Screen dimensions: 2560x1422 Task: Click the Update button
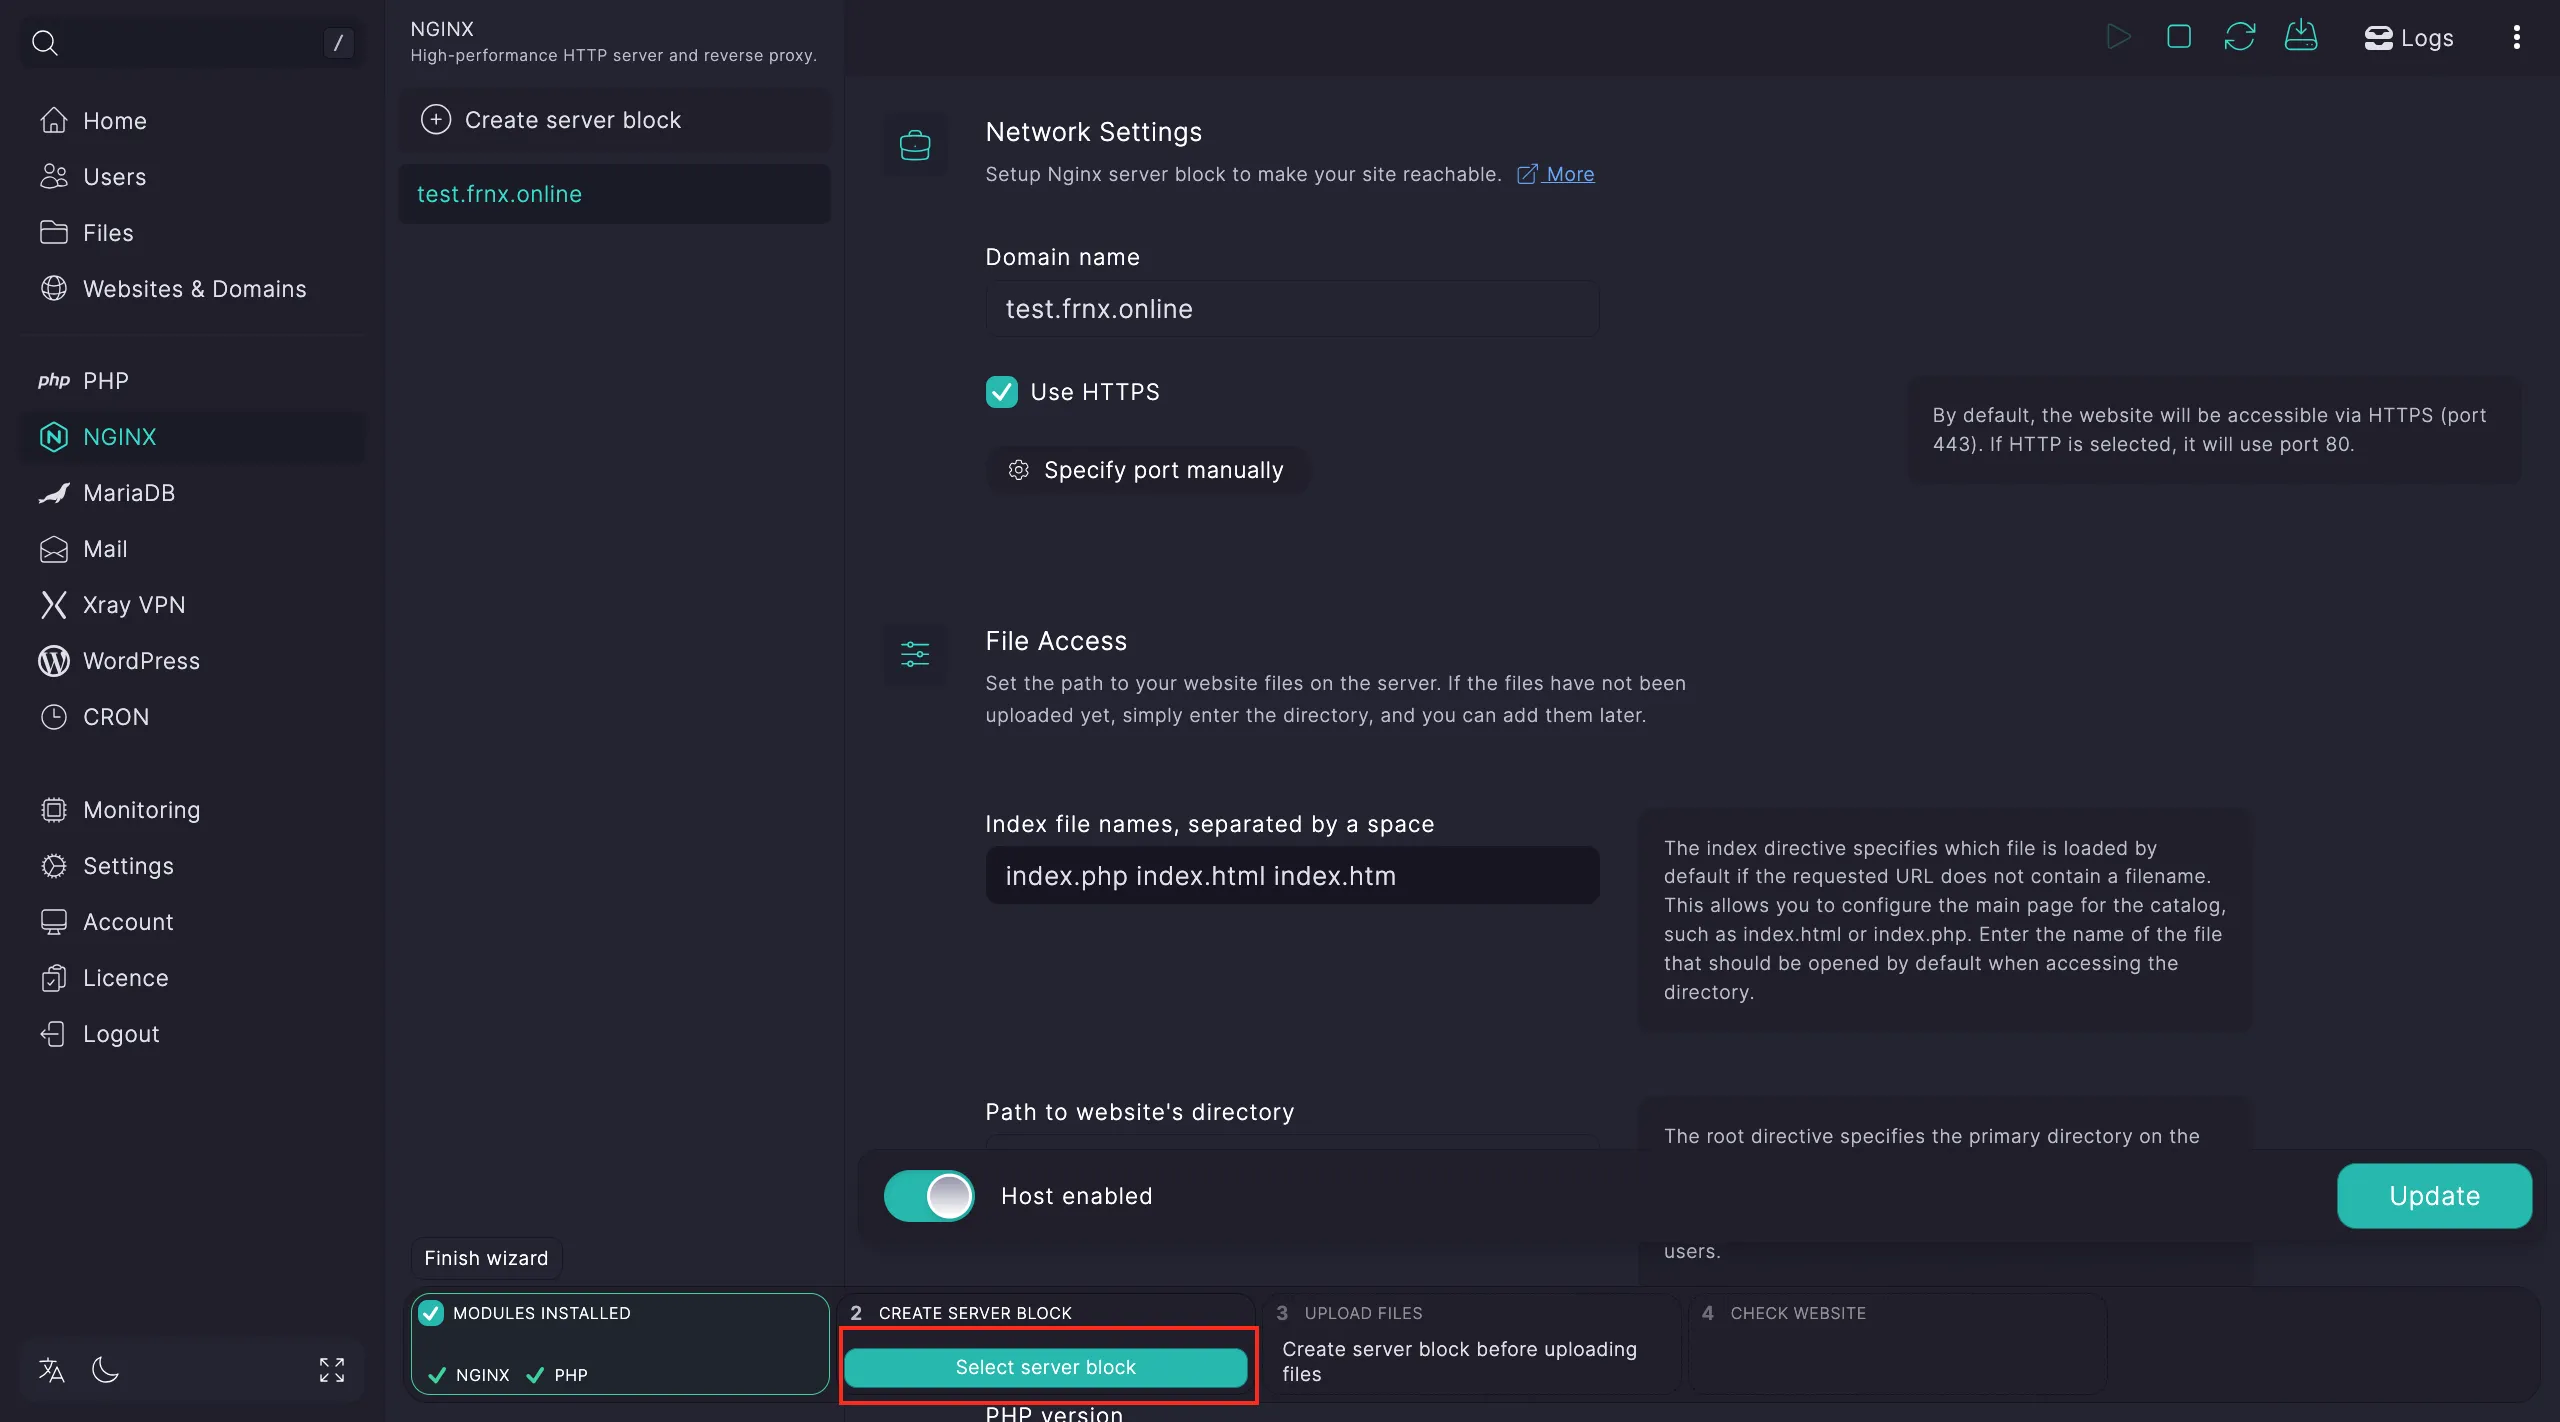pos(2434,1196)
